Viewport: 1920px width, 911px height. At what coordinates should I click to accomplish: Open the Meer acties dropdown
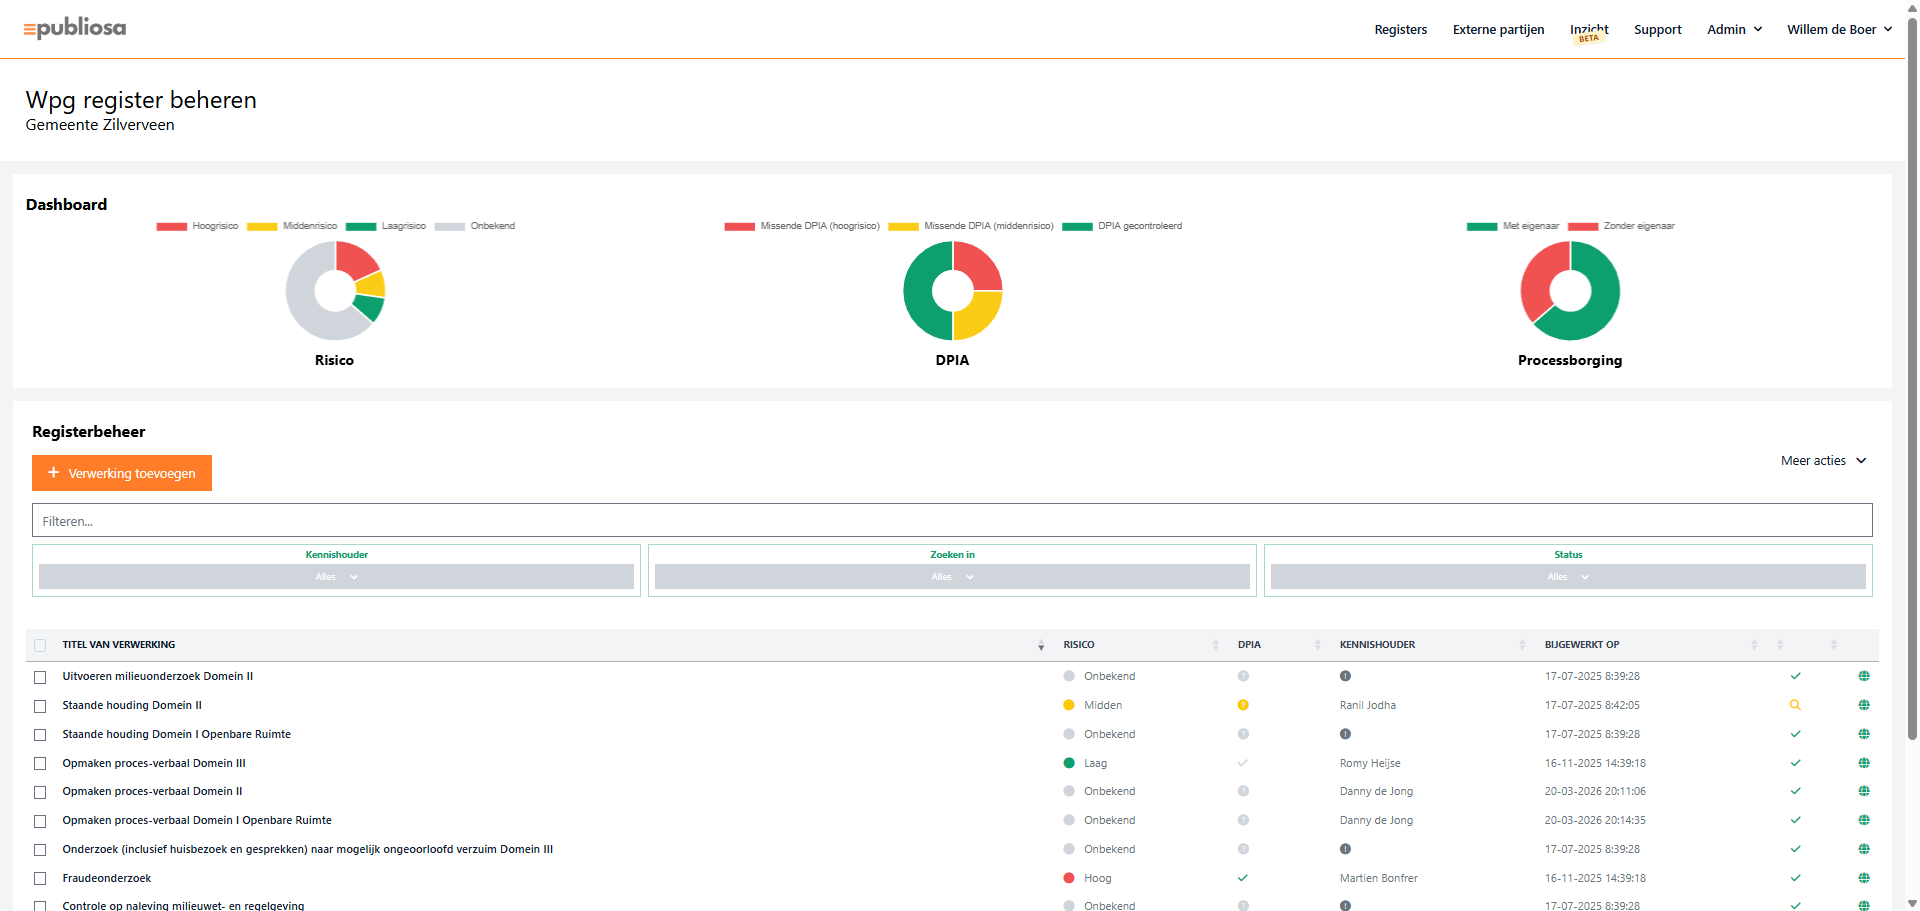(1823, 461)
